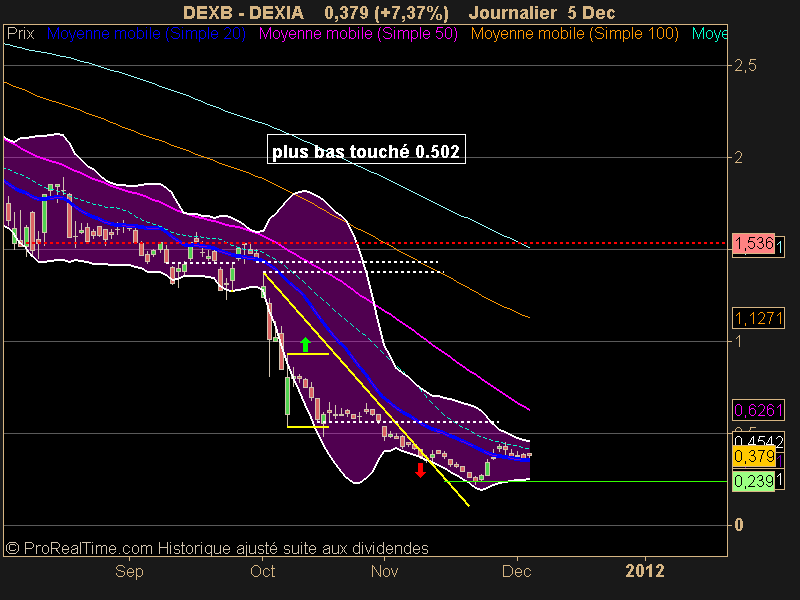The height and width of the screenshot is (600, 800).
Task: Click the 'Nov' date axis label
Action: click(384, 571)
